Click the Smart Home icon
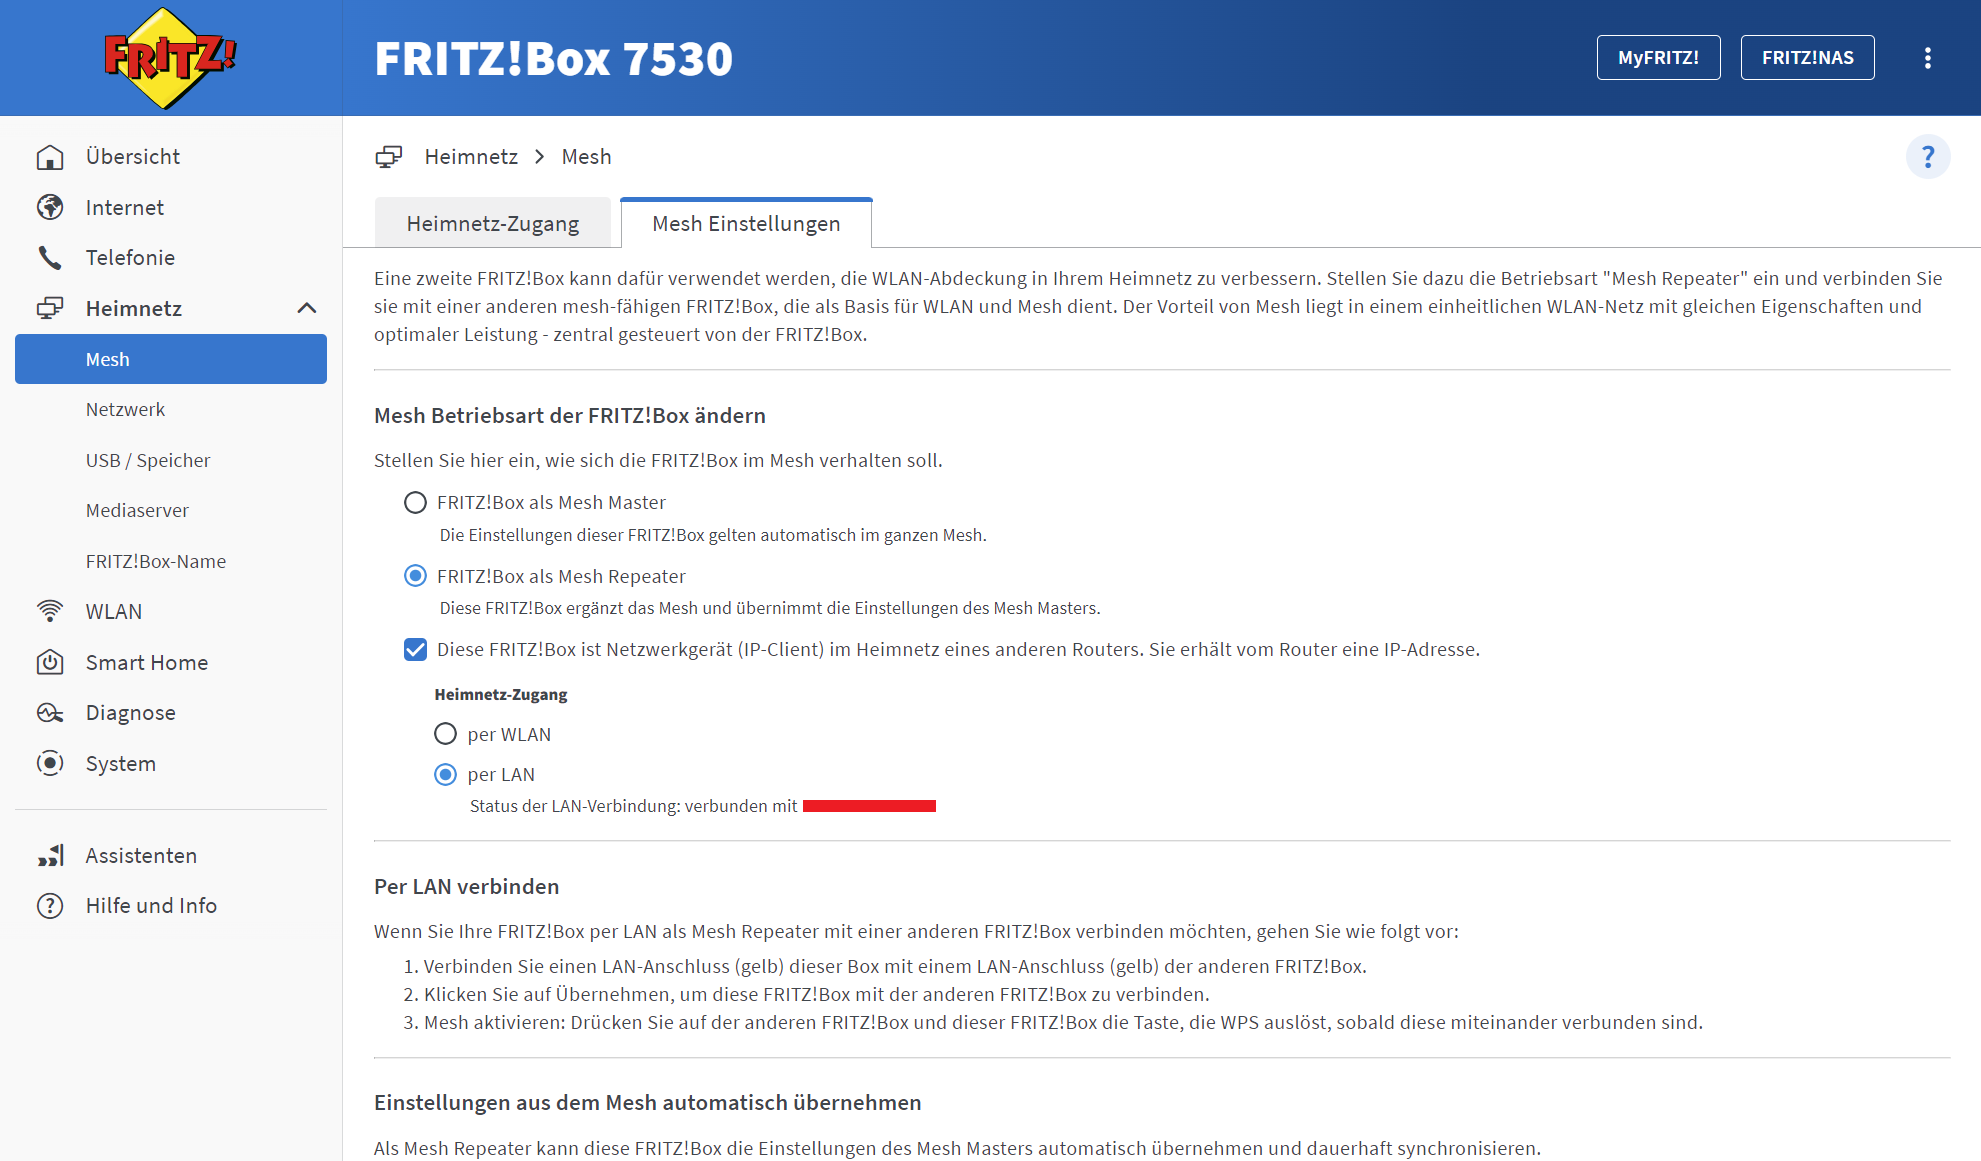This screenshot has height=1161, width=1981. coord(50,662)
